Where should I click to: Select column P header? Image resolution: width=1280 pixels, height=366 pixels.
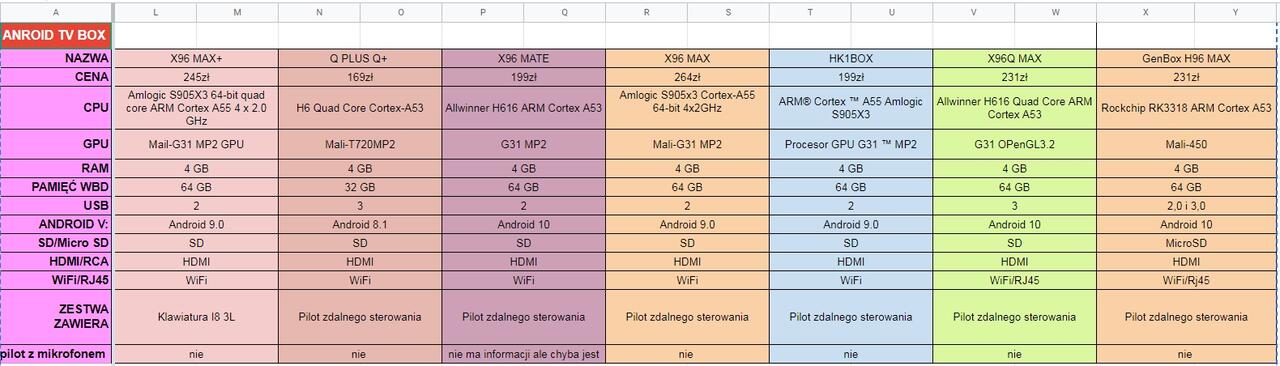(x=483, y=11)
